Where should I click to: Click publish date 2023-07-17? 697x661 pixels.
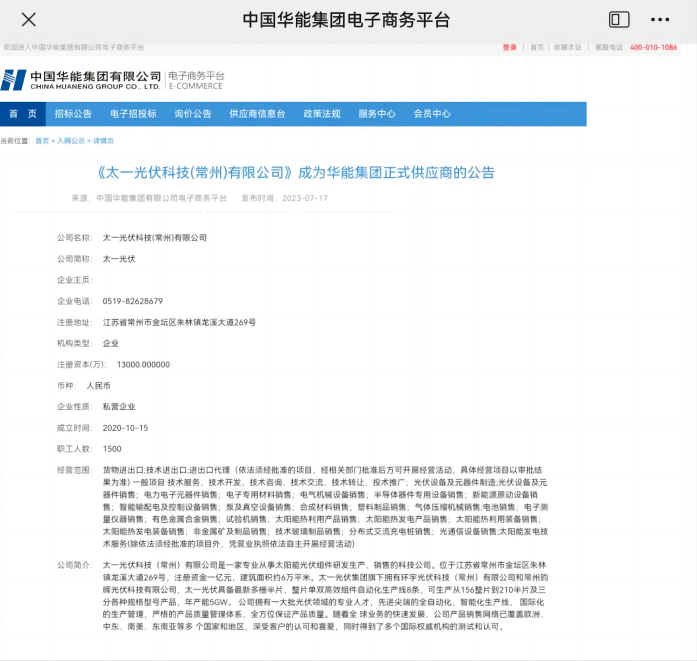point(305,198)
